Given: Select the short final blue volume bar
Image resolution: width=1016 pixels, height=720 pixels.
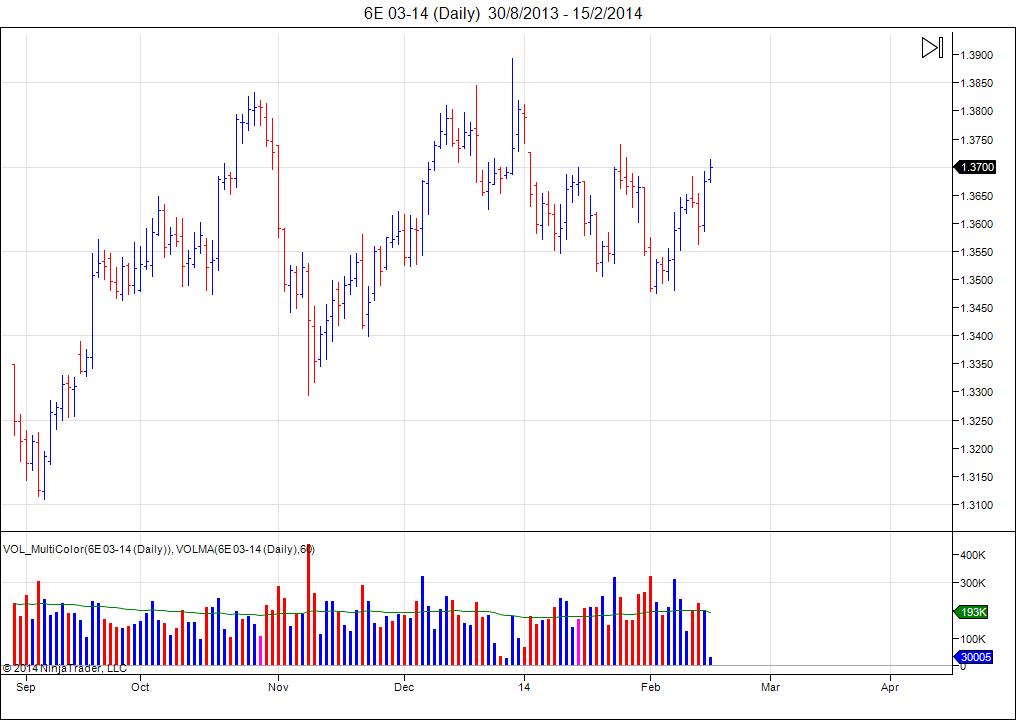Looking at the screenshot, I should (x=710, y=661).
